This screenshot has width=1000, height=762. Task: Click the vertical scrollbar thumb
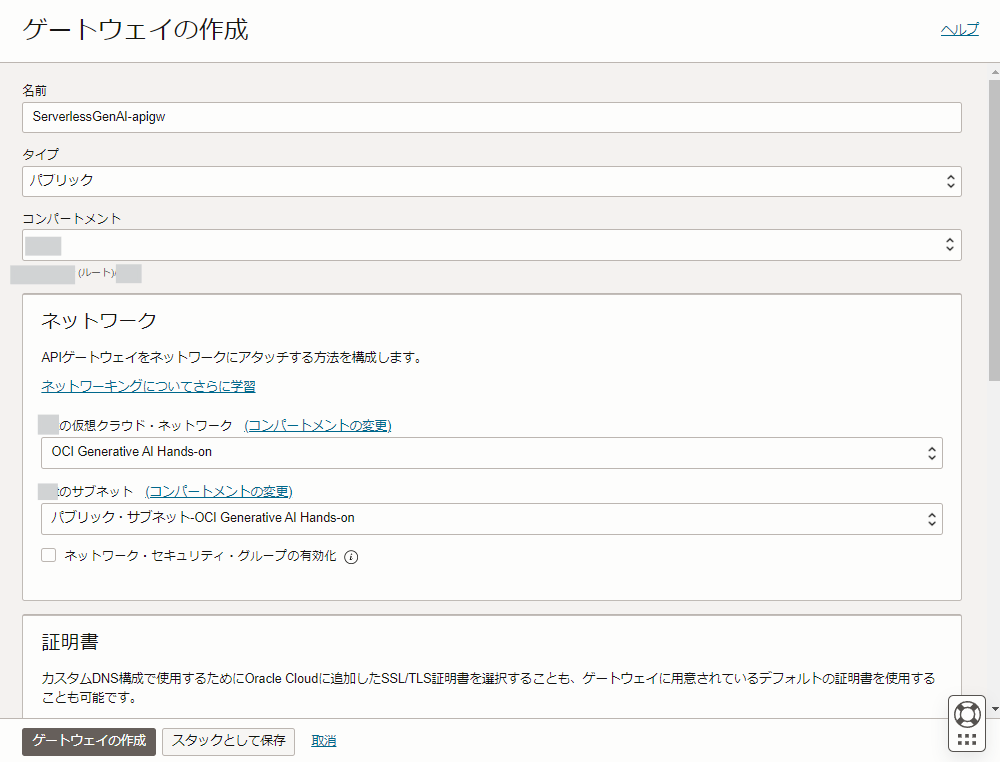point(994,230)
